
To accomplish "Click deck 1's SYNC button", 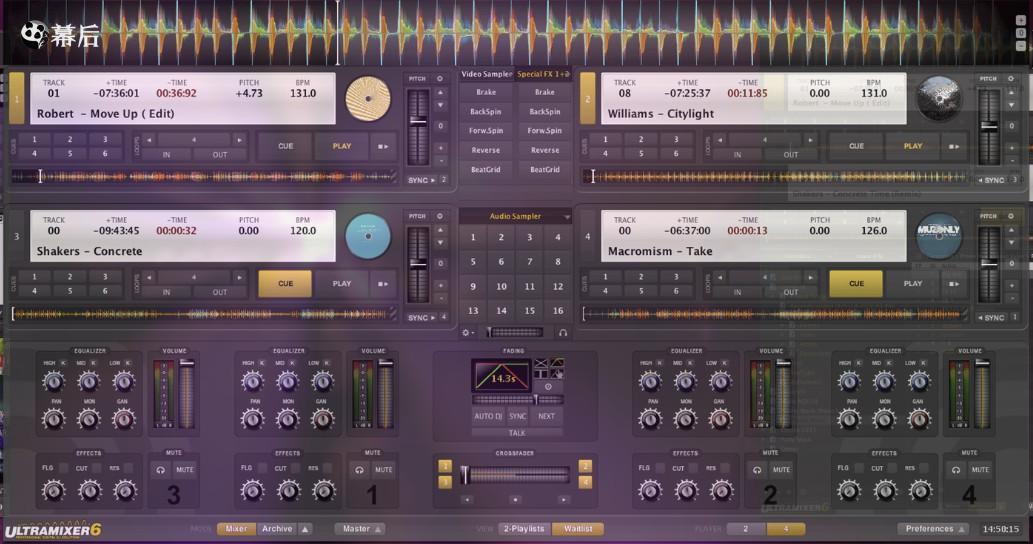I will [x=422, y=180].
